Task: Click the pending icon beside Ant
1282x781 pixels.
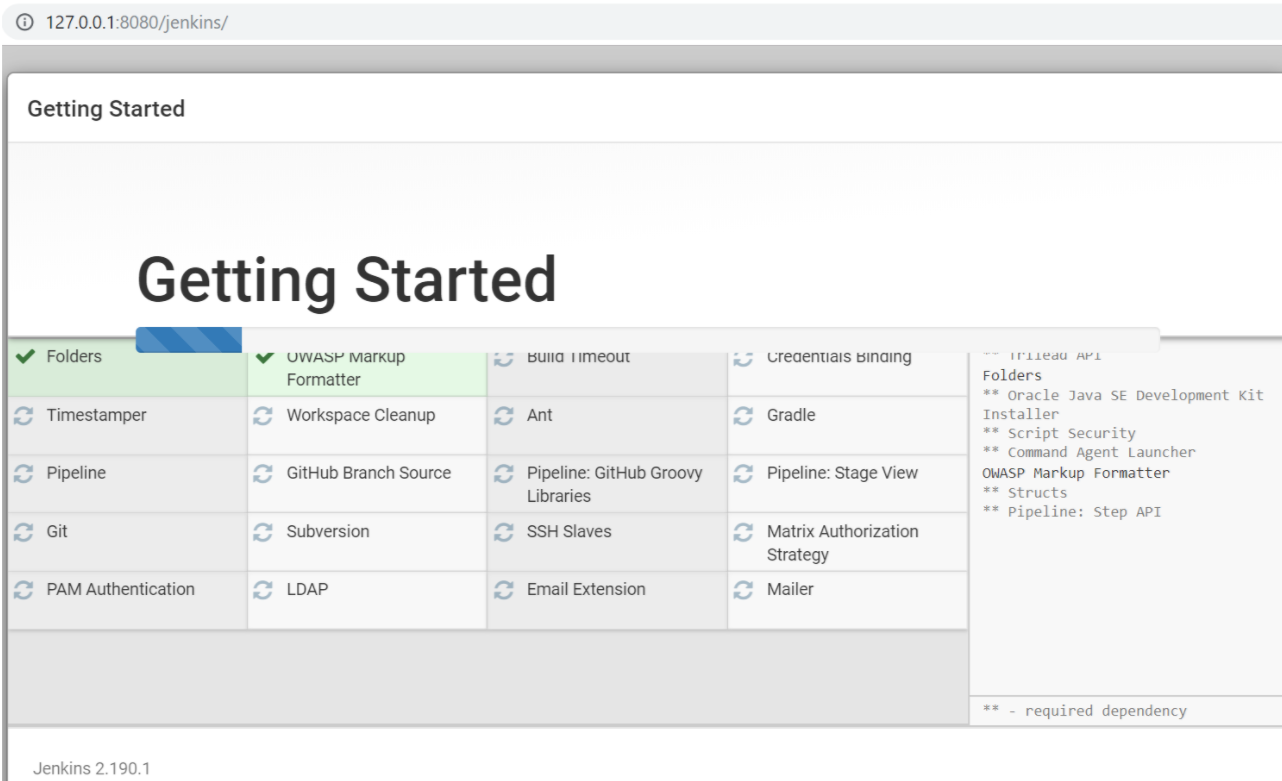Action: pyautogui.click(x=504, y=416)
